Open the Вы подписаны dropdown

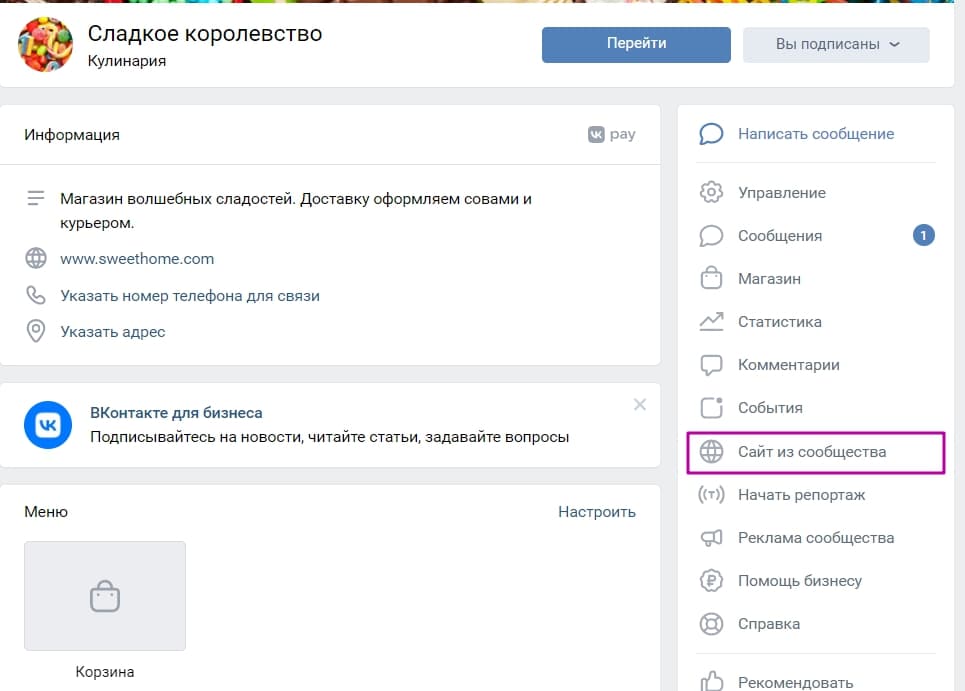point(836,44)
